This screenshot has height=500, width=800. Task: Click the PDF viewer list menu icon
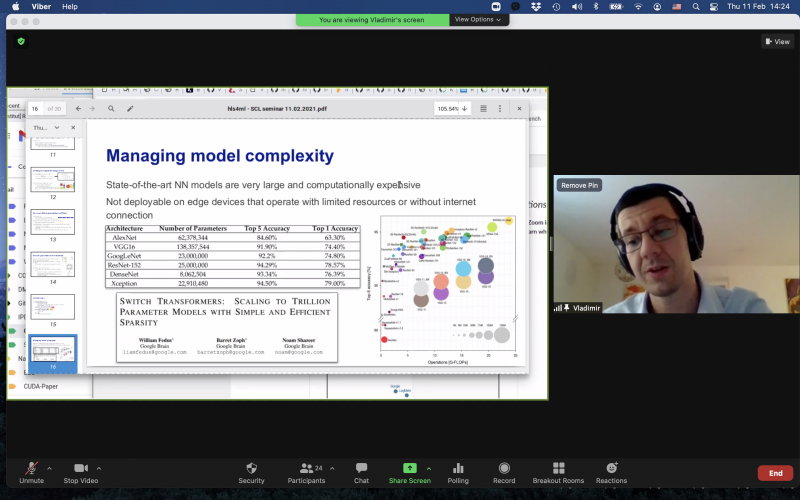coord(483,109)
